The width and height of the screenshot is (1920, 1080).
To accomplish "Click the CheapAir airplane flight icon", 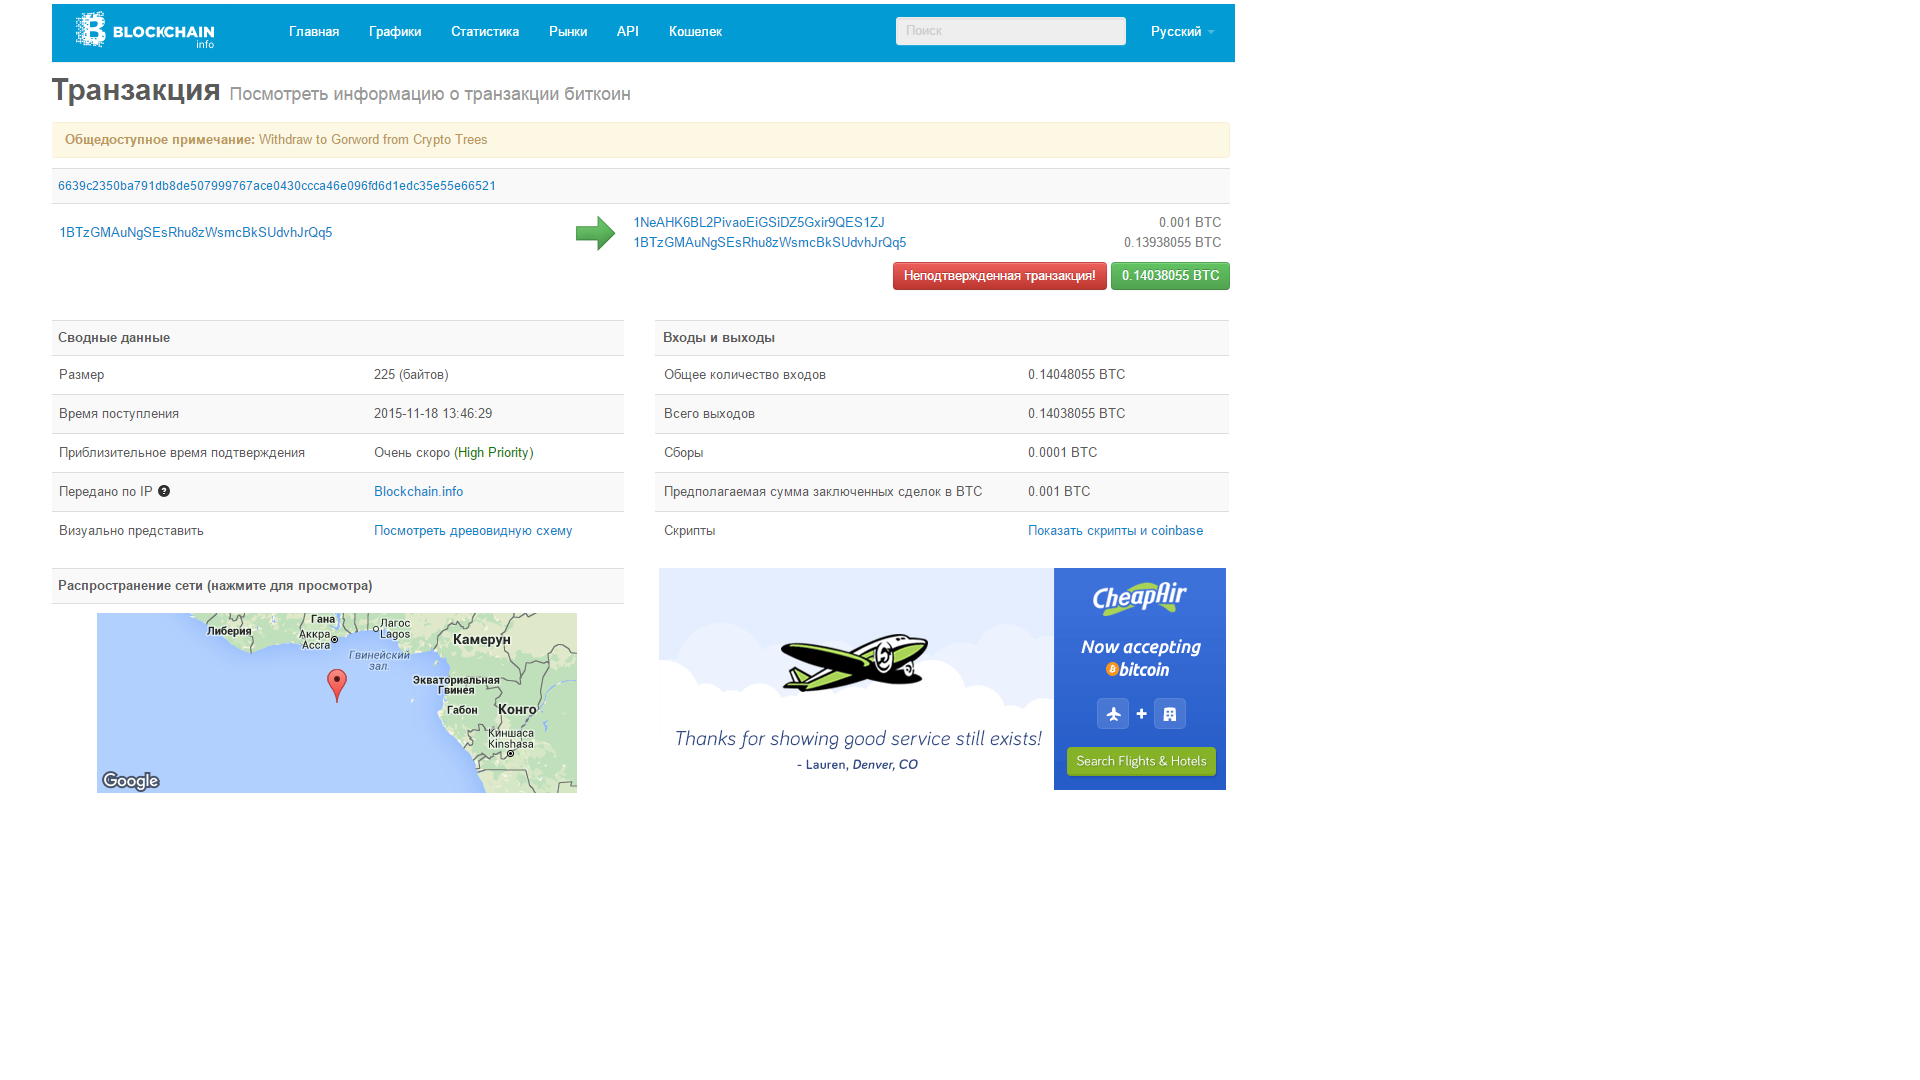I will [x=1112, y=714].
